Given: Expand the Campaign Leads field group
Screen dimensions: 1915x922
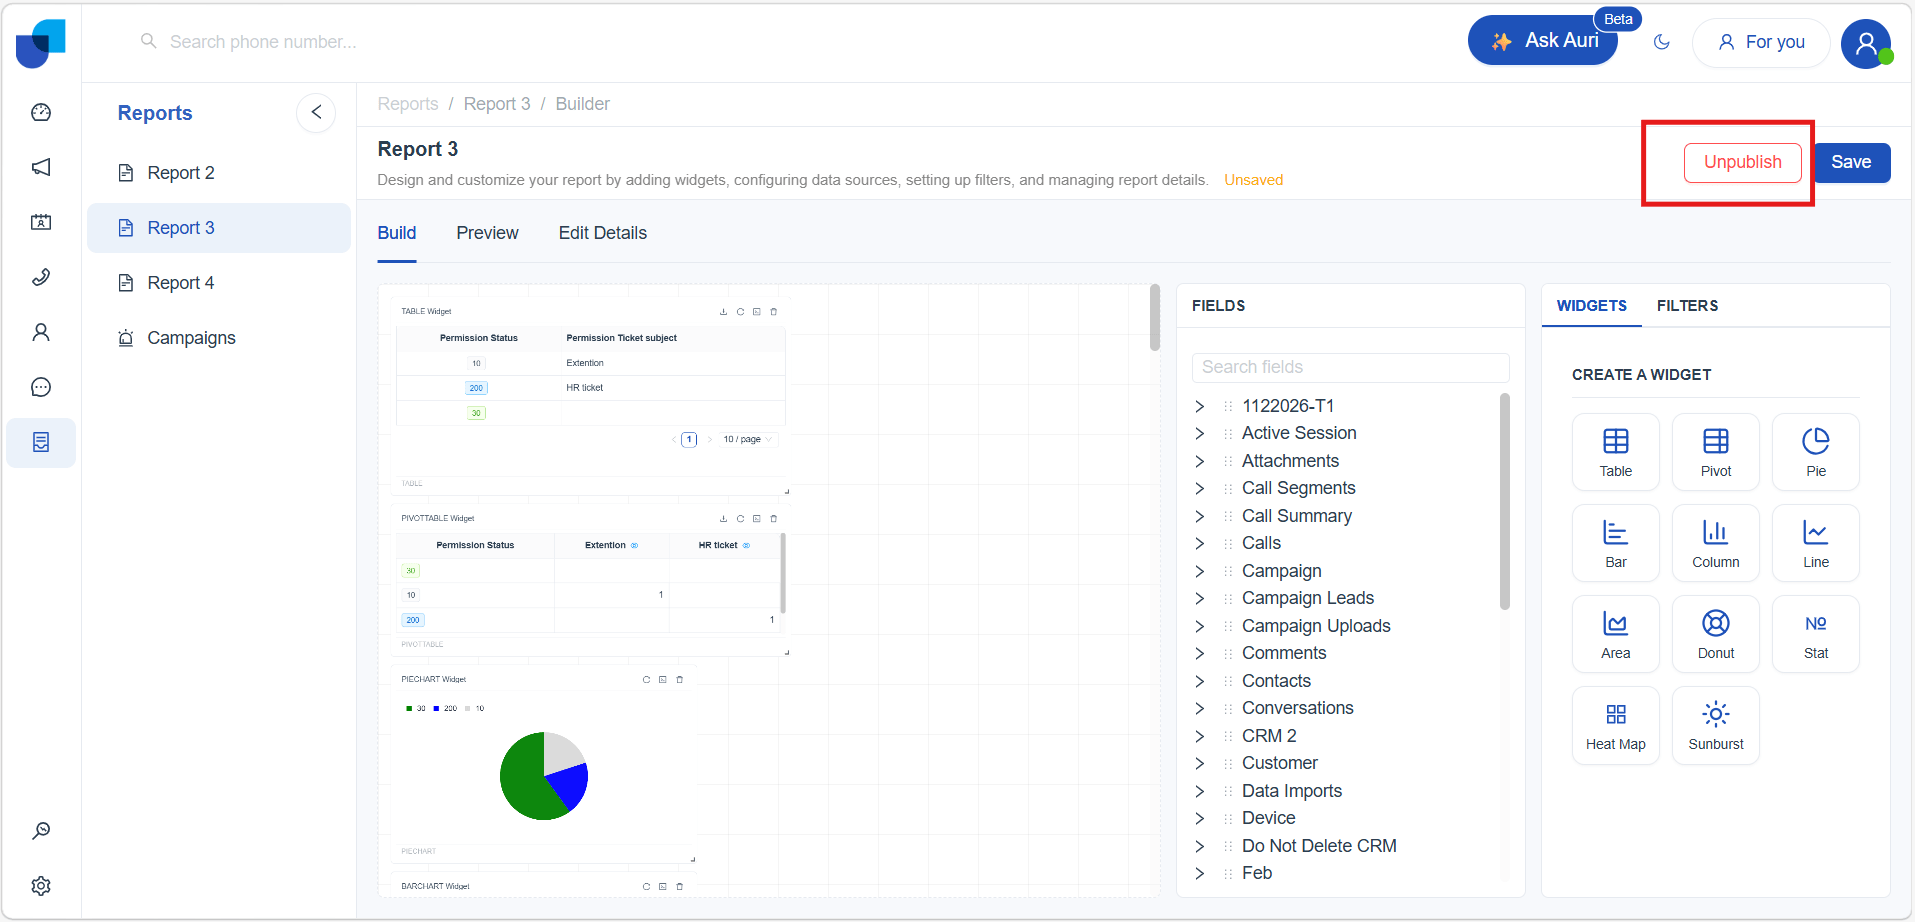Looking at the screenshot, I should pos(1200,599).
